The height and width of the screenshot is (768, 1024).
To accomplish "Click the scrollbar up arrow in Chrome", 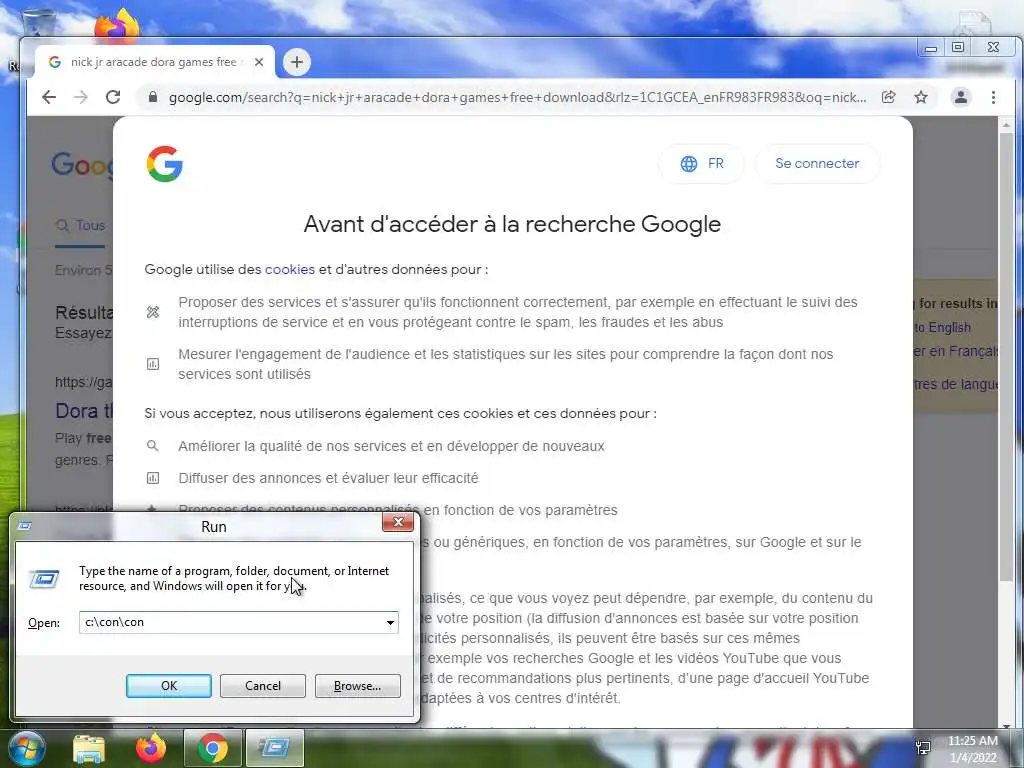I will point(1006,125).
